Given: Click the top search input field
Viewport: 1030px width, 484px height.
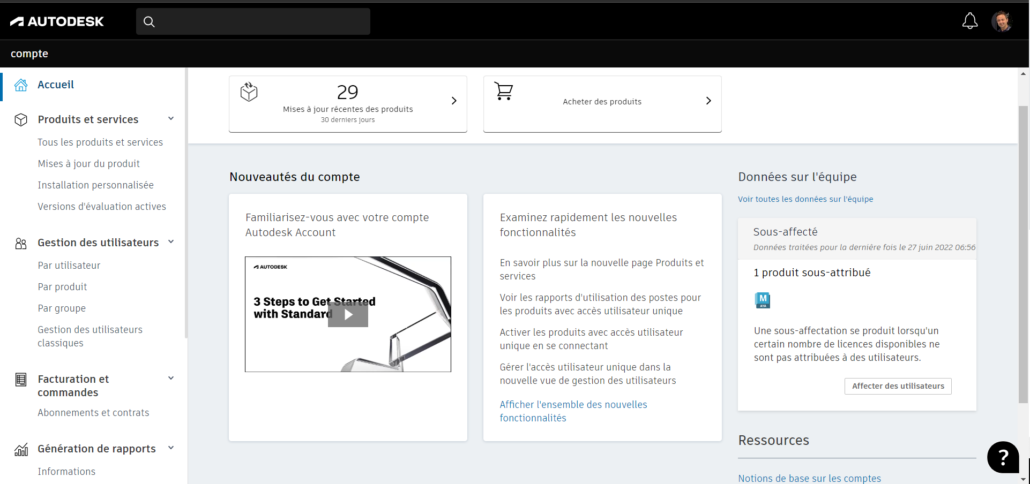Looking at the screenshot, I should coord(253,22).
